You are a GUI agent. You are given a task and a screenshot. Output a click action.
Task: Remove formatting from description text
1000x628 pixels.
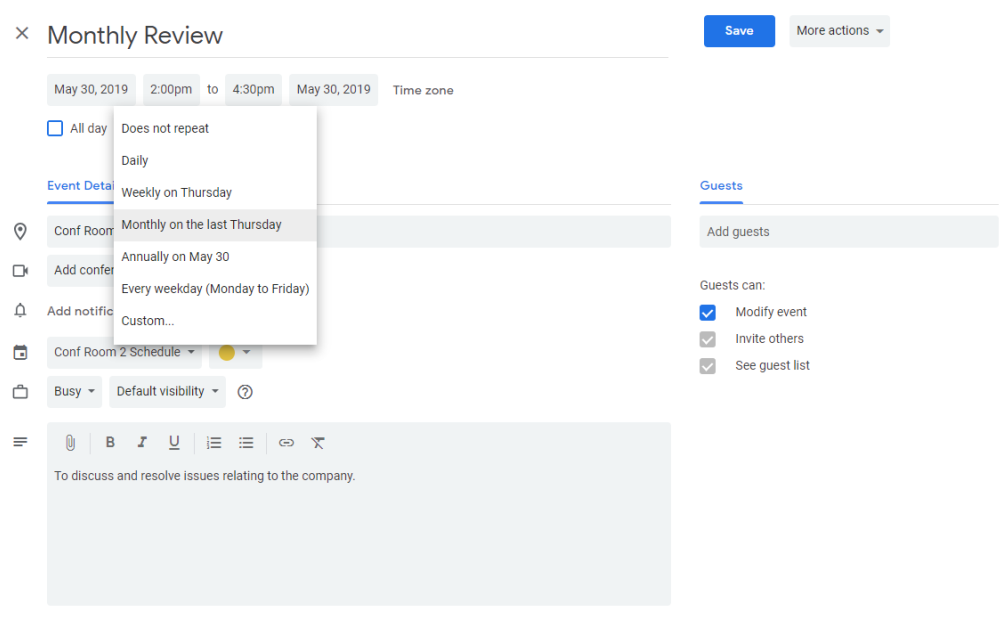point(318,442)
